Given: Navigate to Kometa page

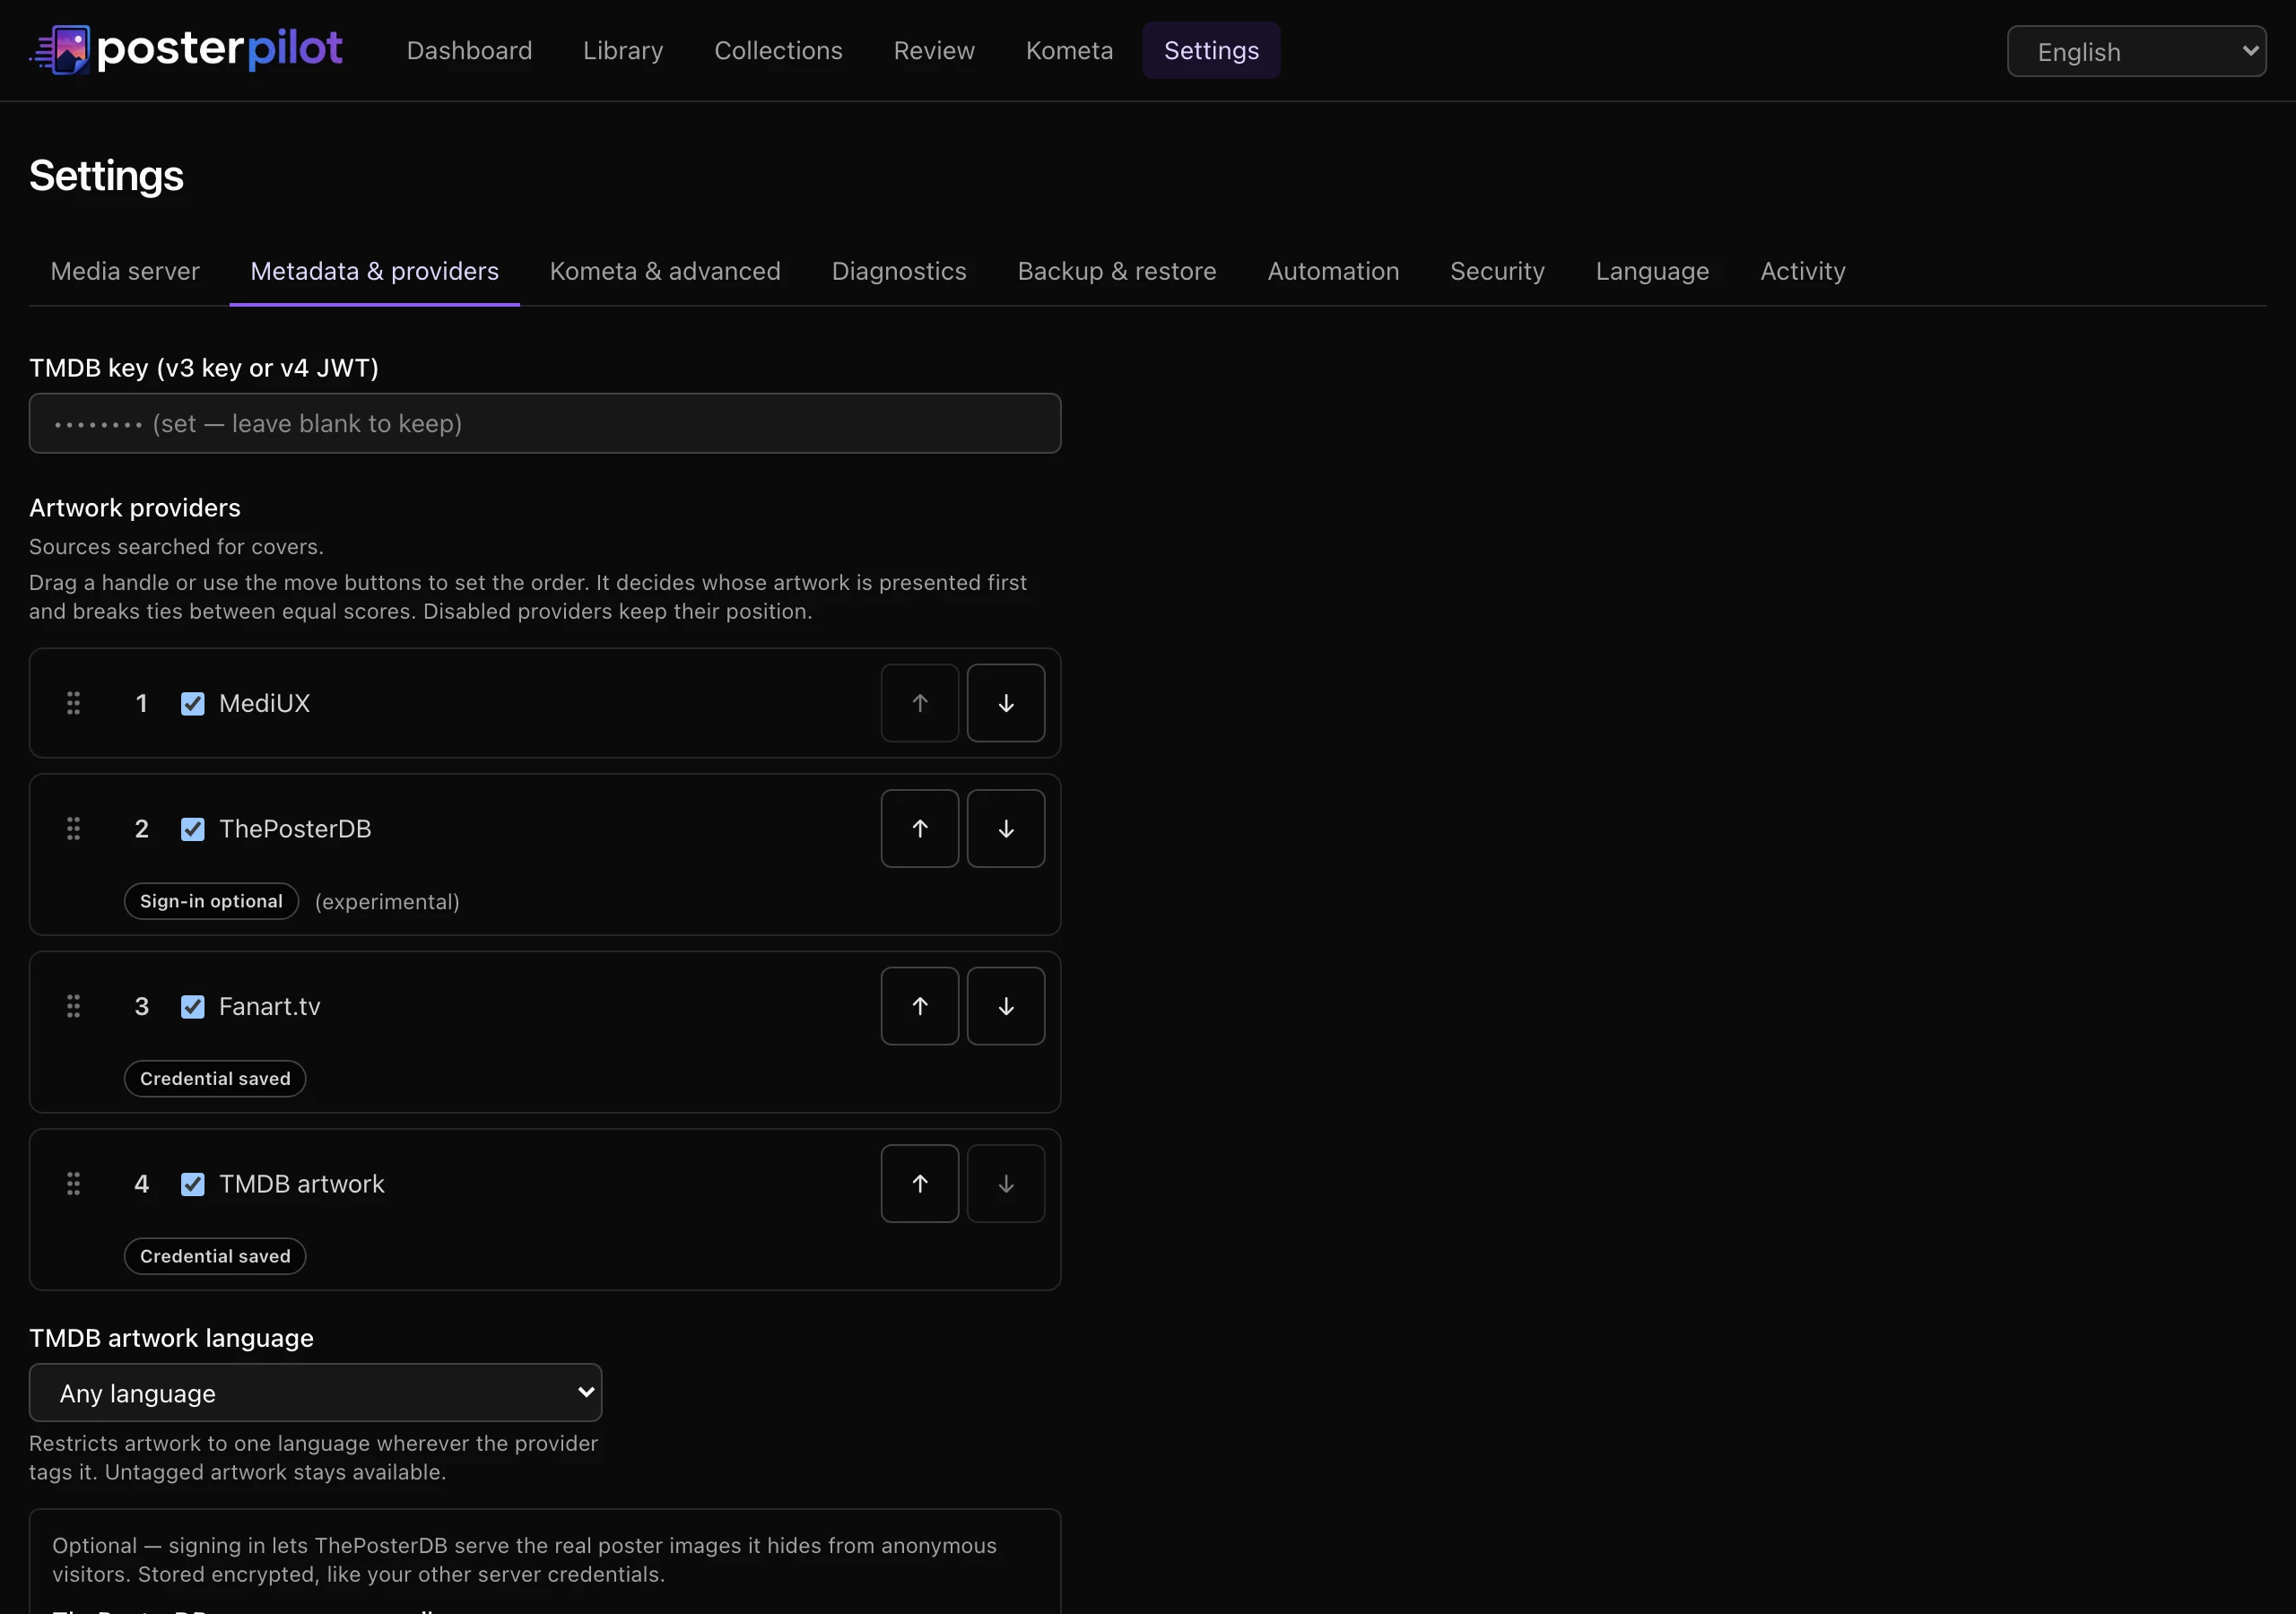Looking at the screenshot, I should coord(1069,50).
